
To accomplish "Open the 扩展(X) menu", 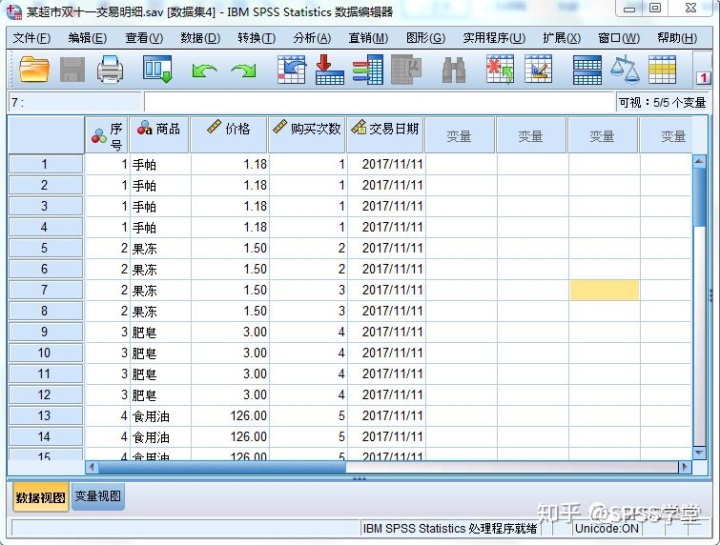I will click(x=562, y=38).
